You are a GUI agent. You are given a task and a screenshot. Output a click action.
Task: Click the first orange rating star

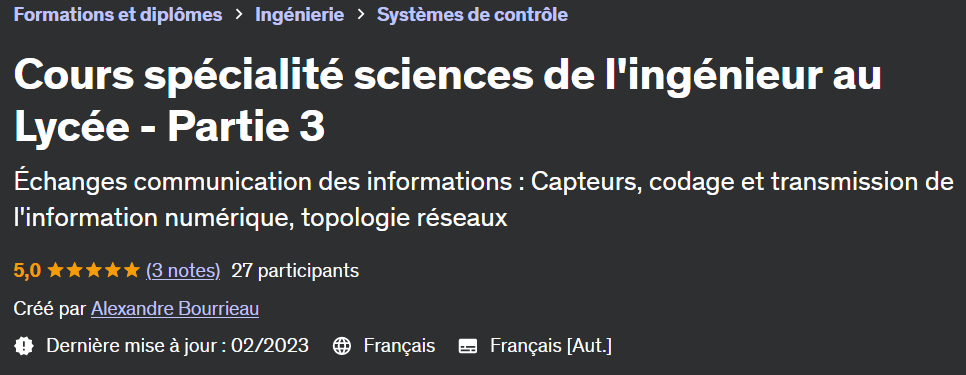click(x=55, y=270)
